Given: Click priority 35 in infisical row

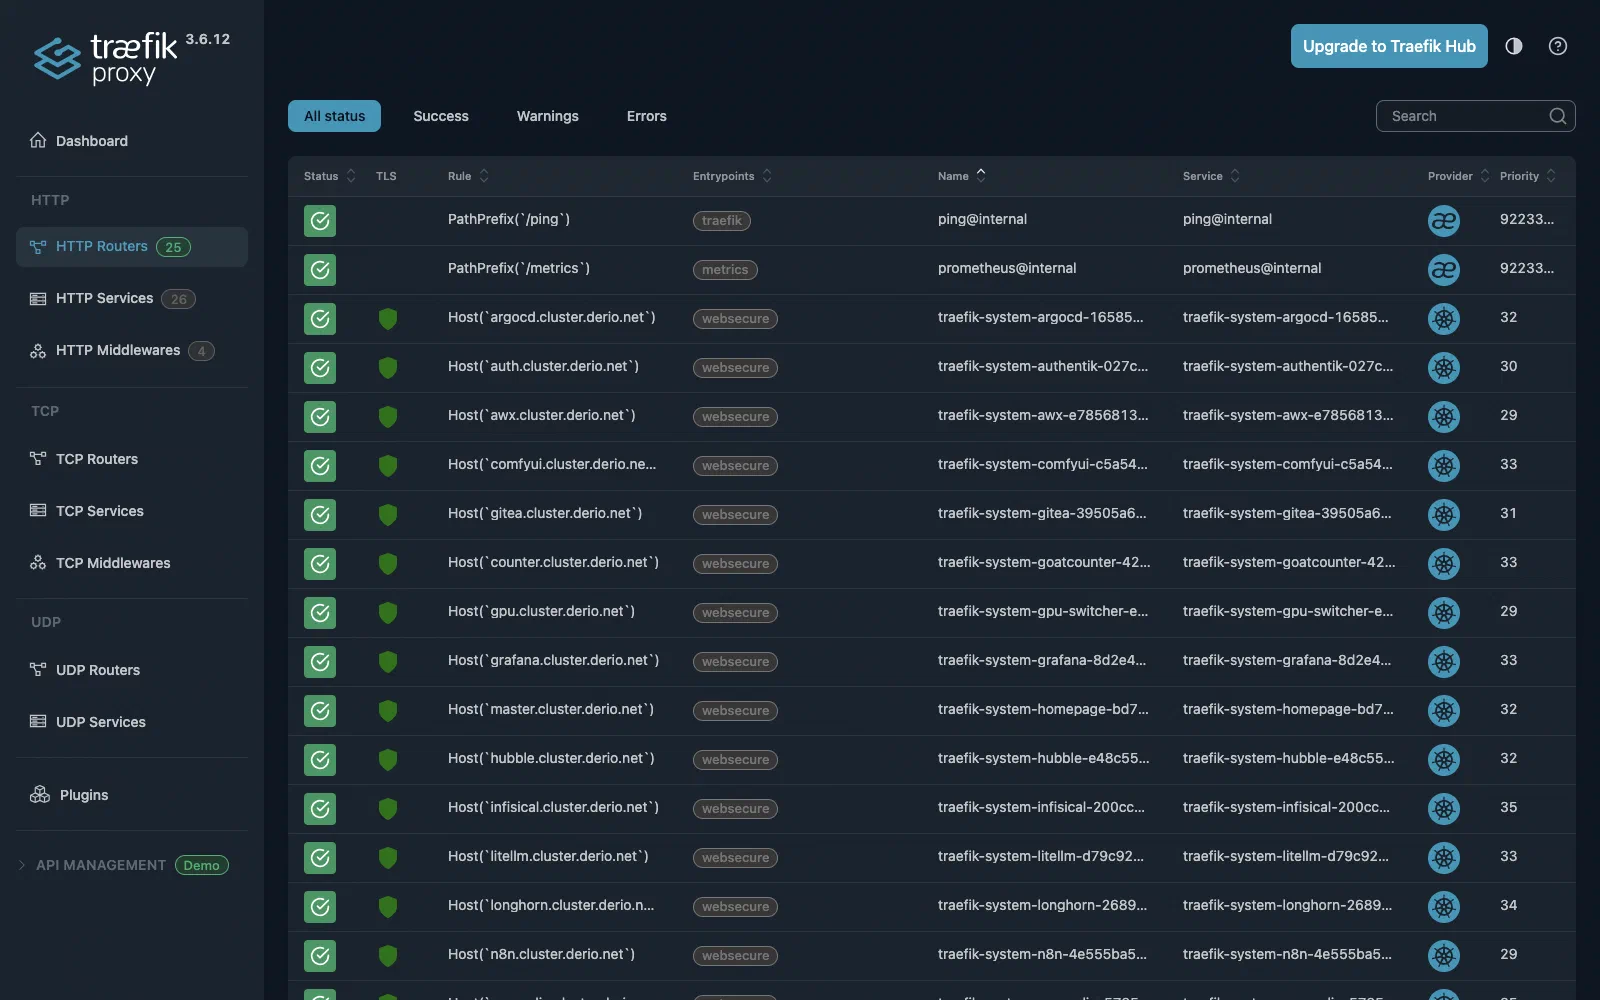Looking at the screenshot, I should coord(1509,807).
